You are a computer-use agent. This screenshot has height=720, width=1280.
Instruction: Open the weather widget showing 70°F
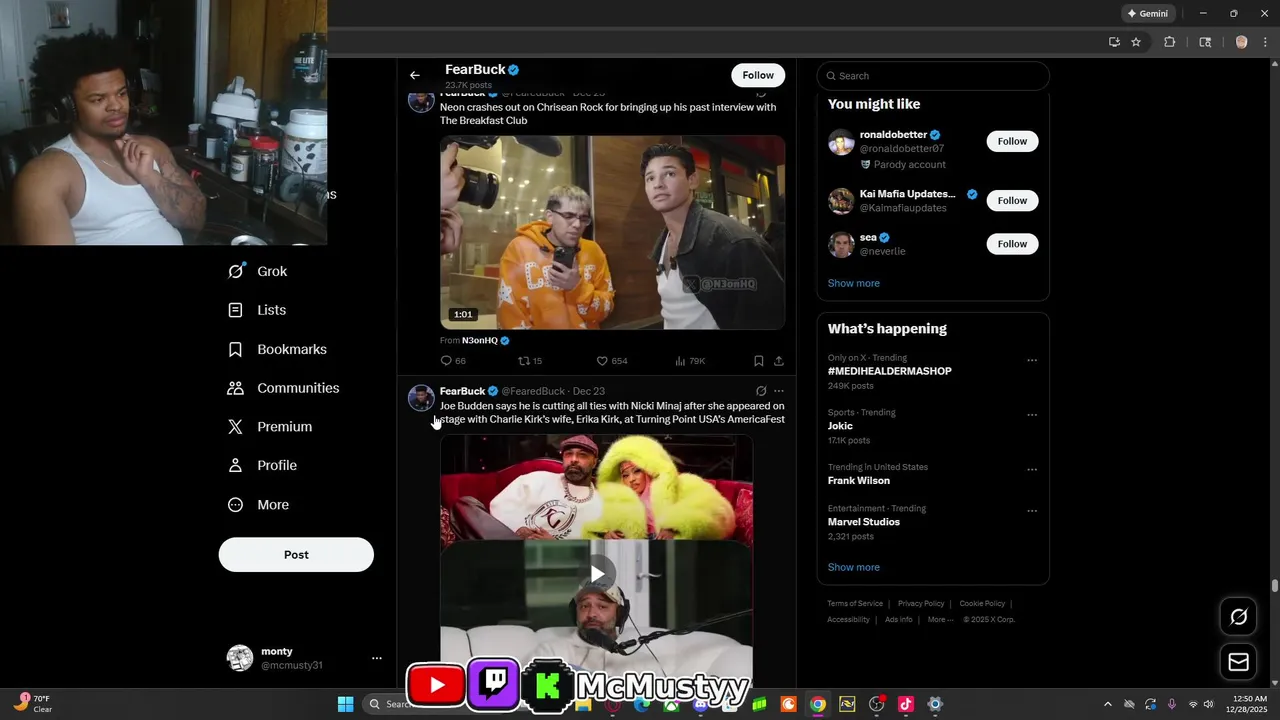[x=32, y=704]
